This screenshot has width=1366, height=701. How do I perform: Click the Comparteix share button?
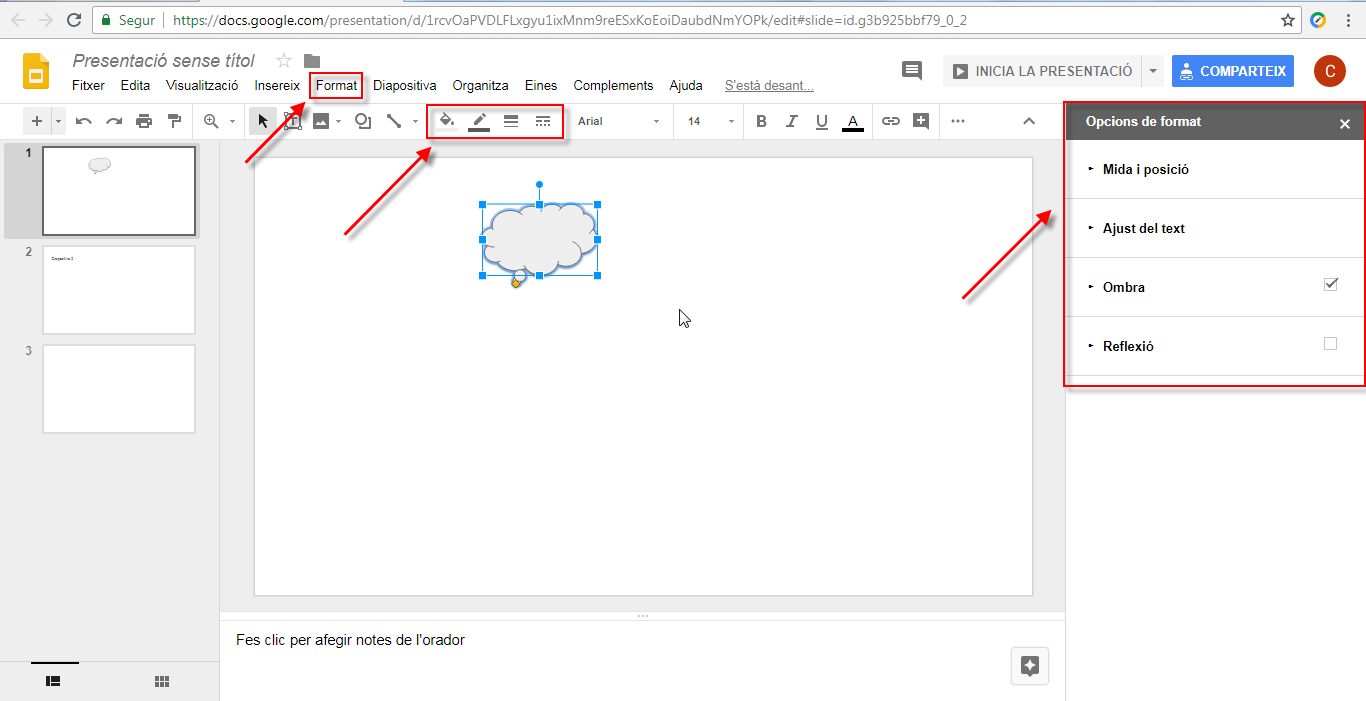pos(1233,71)
